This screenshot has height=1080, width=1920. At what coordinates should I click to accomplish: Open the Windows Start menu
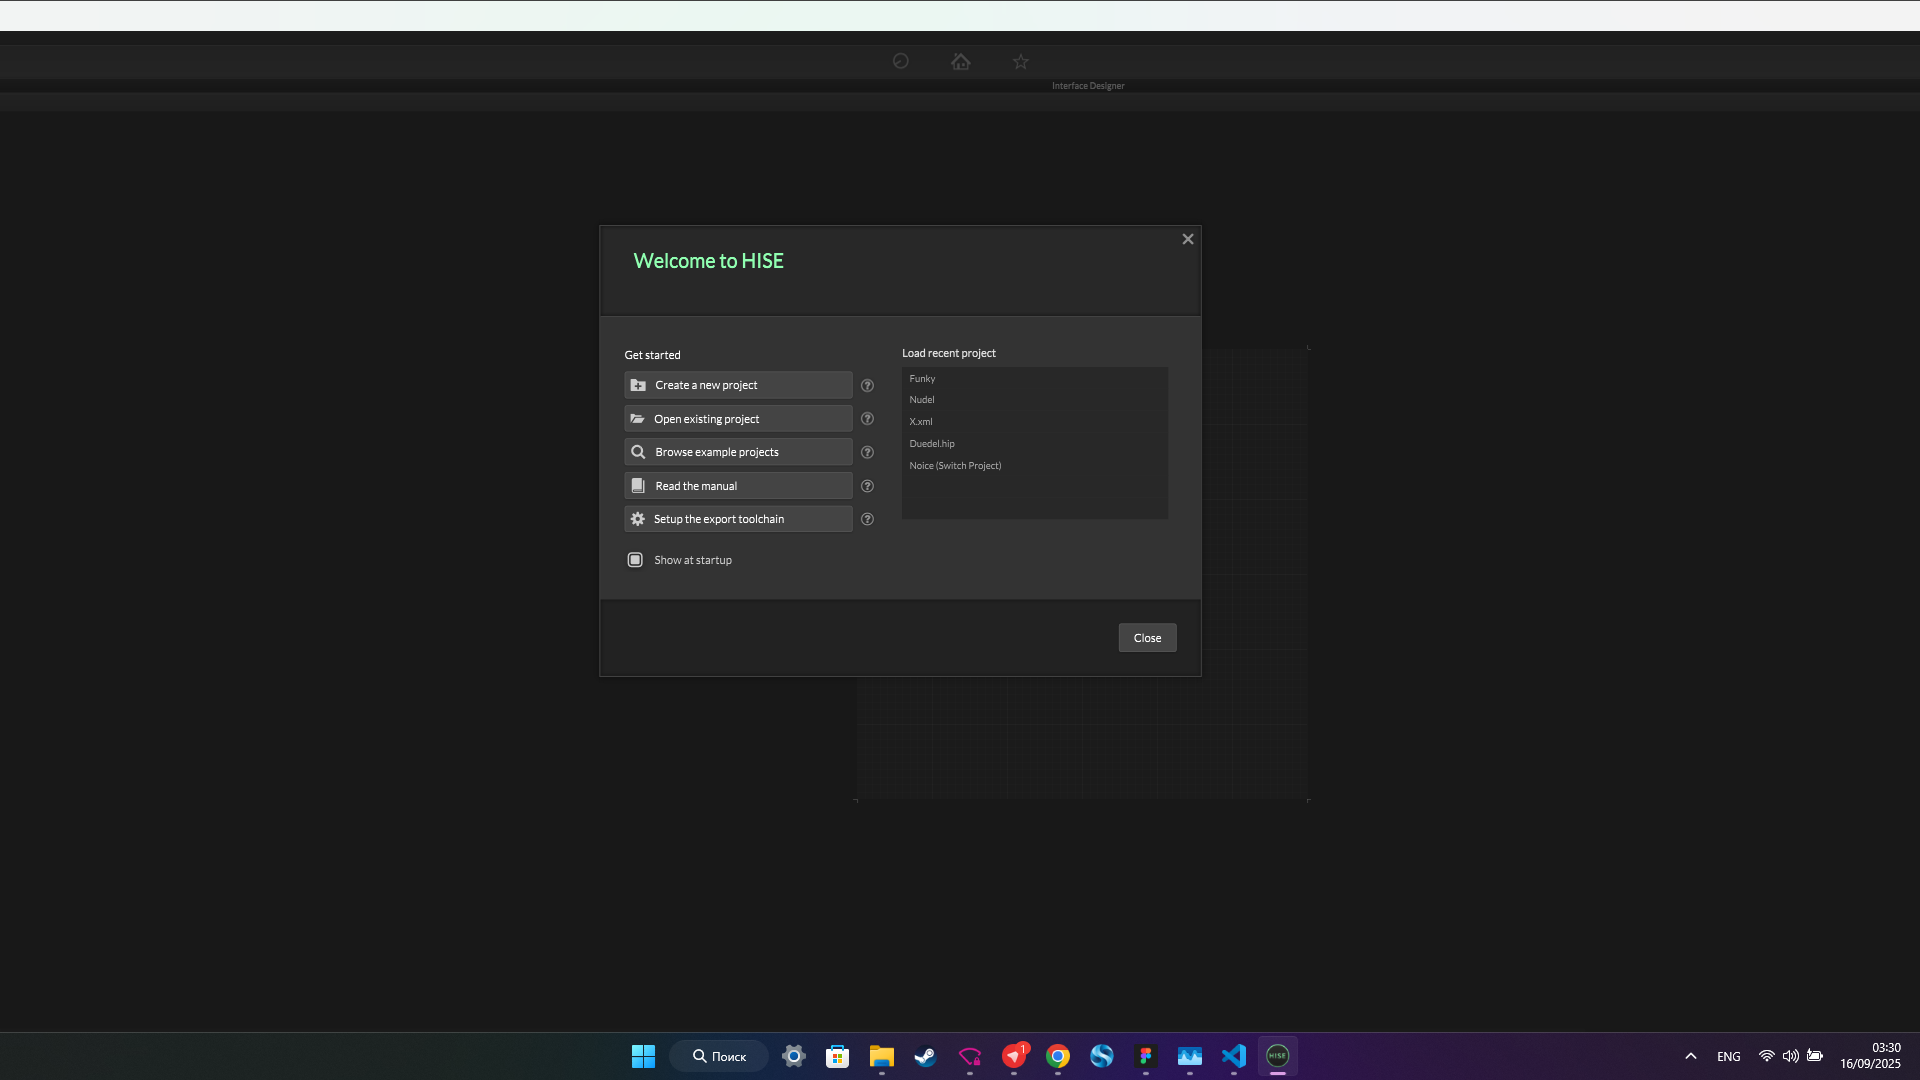point(643,1056)
